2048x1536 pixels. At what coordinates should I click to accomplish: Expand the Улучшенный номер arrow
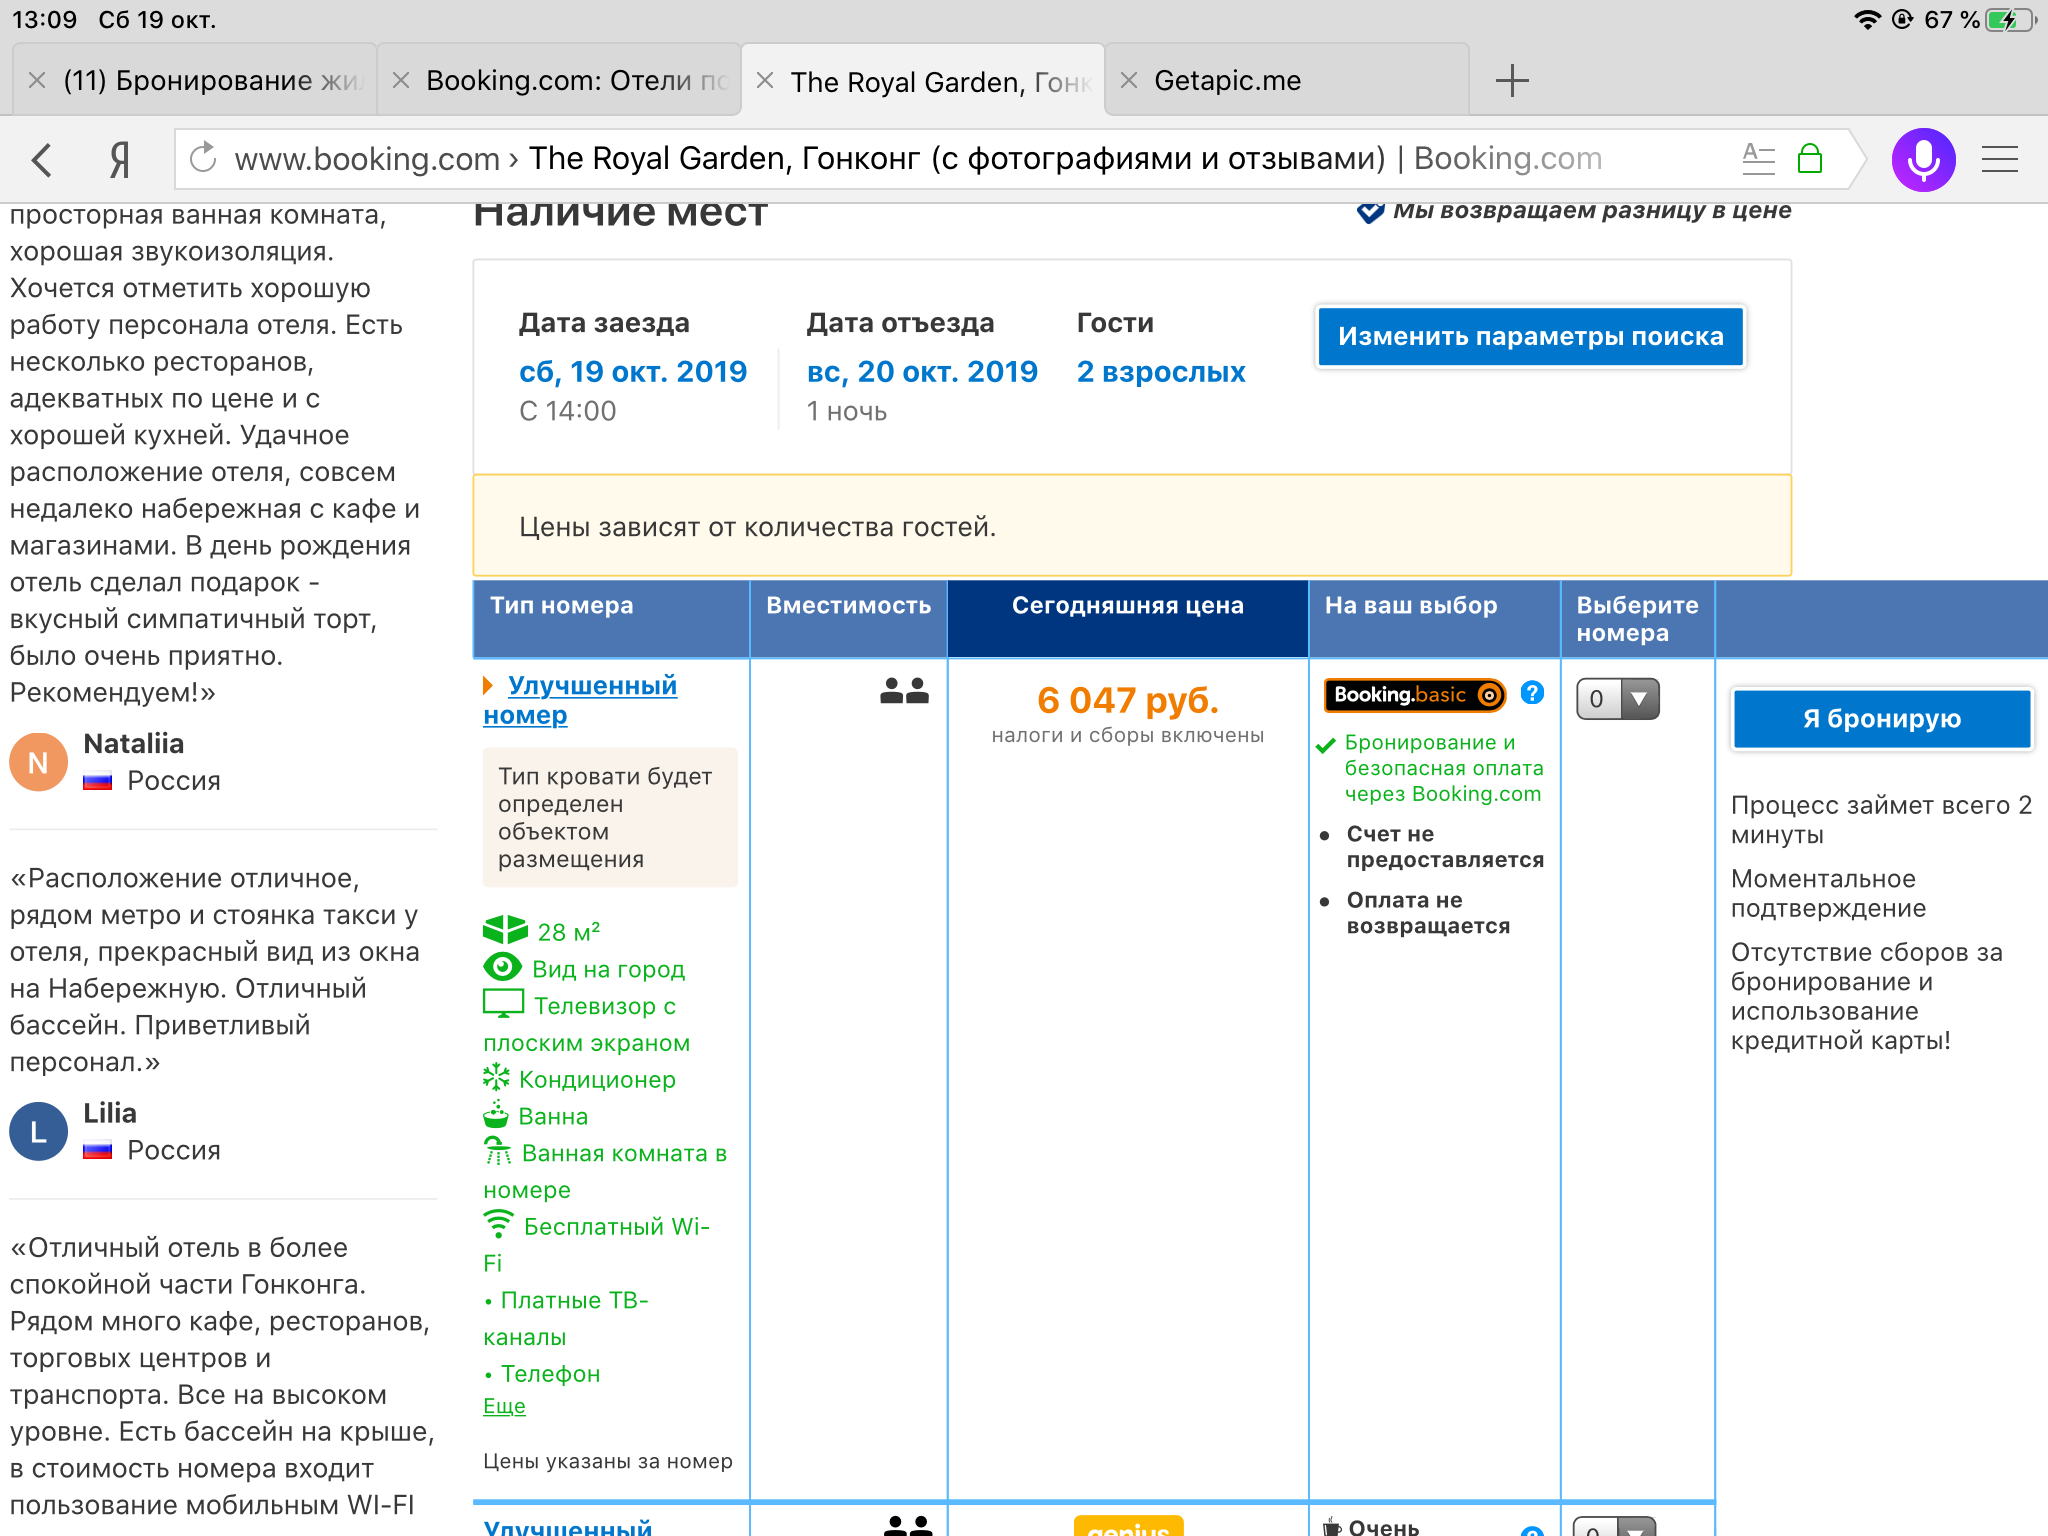pyautogui.click(x=488, y=686)
